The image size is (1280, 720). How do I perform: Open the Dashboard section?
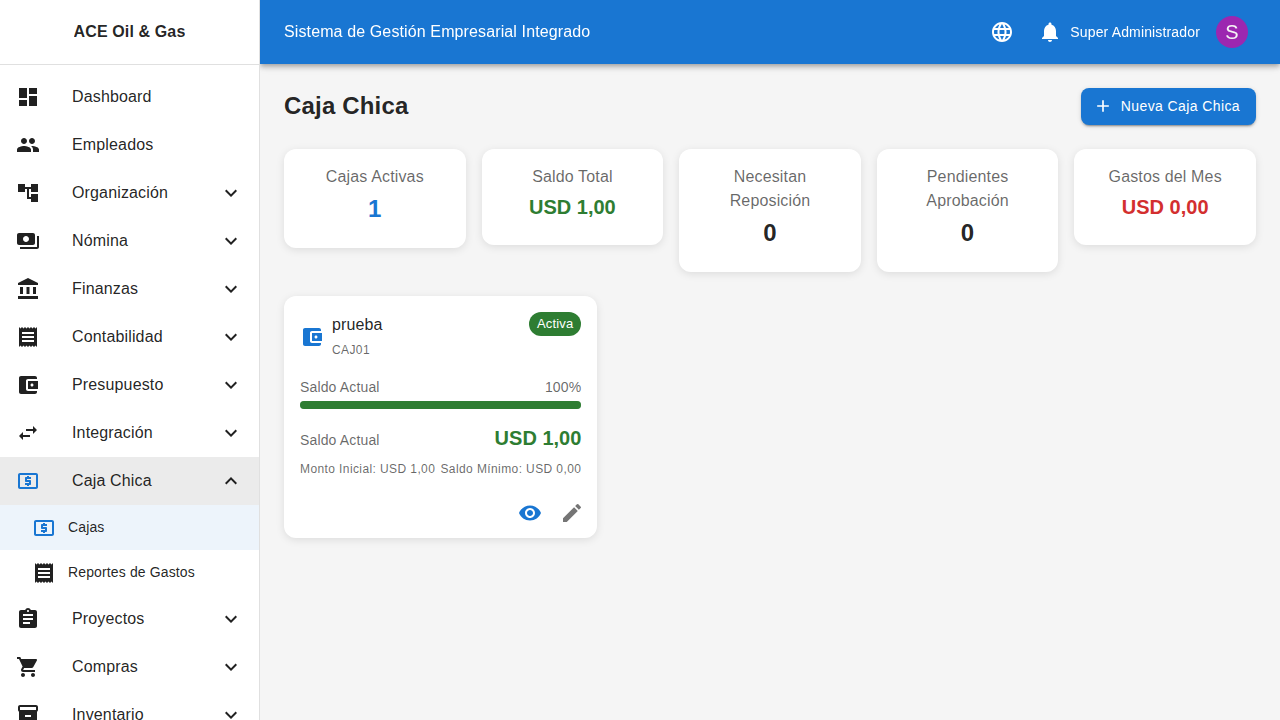point(111,96)
